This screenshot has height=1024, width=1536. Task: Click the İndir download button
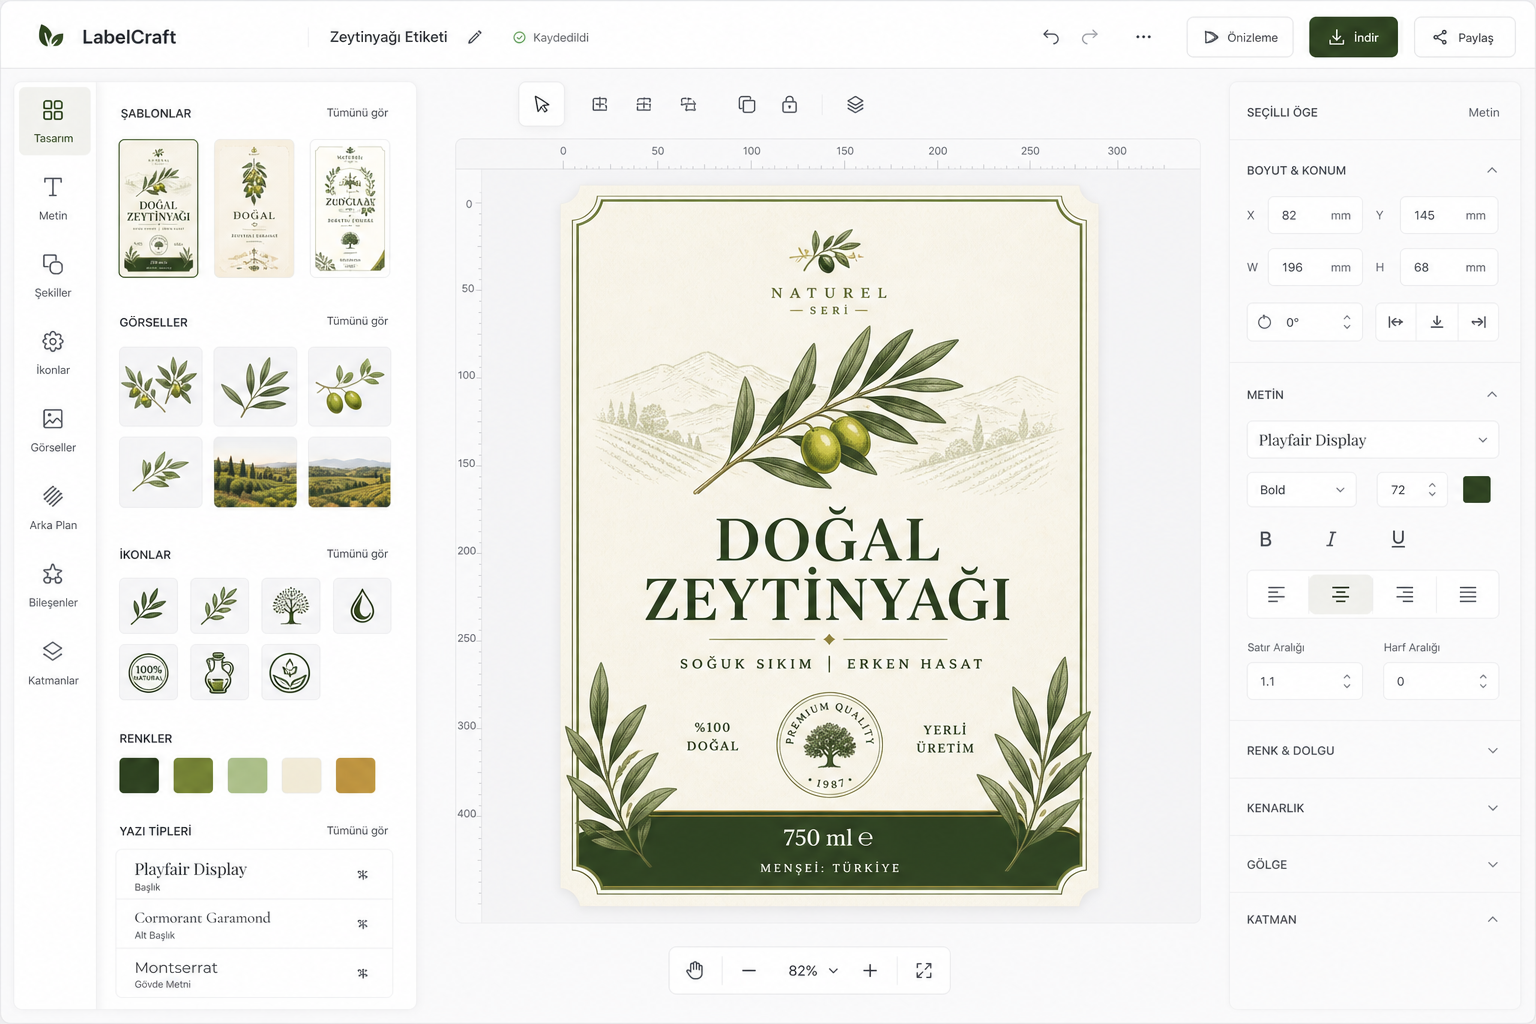[1353, 37]
